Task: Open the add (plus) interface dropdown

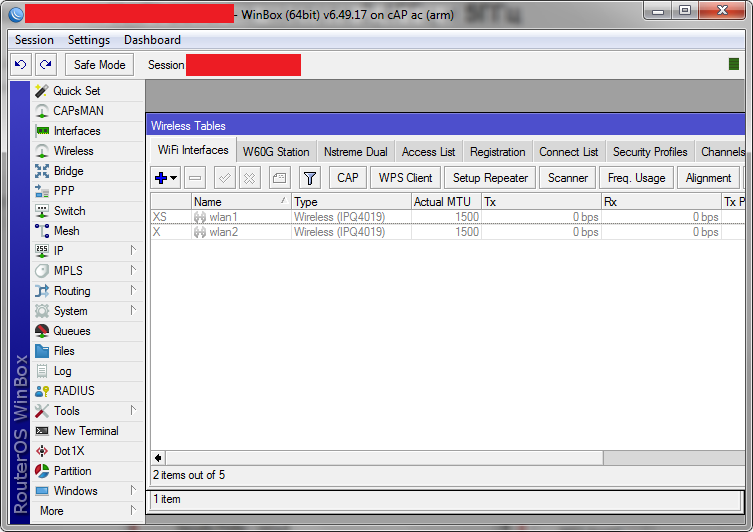Action: (x=166, y=178)
